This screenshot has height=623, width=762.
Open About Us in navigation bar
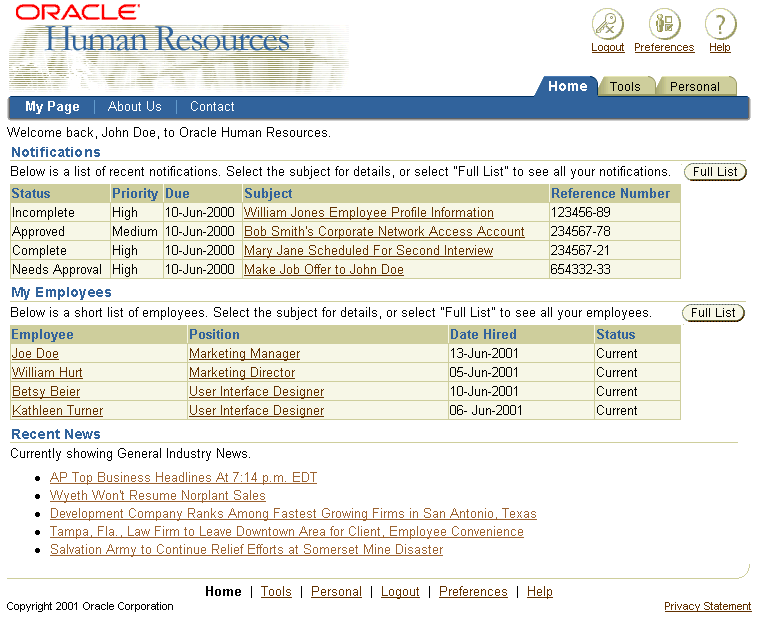[x=135, y=106]
